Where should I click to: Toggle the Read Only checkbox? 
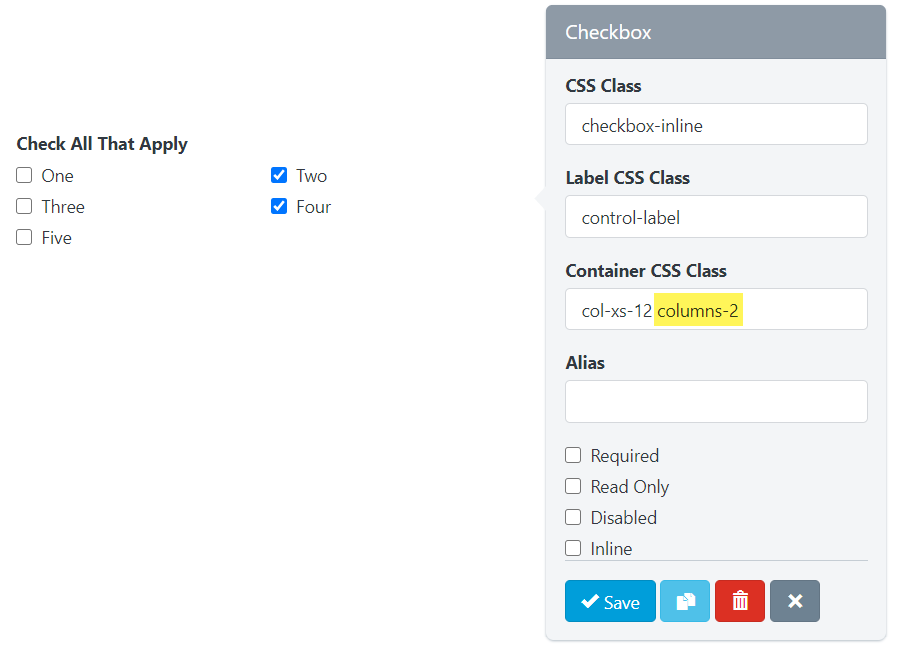573,487
